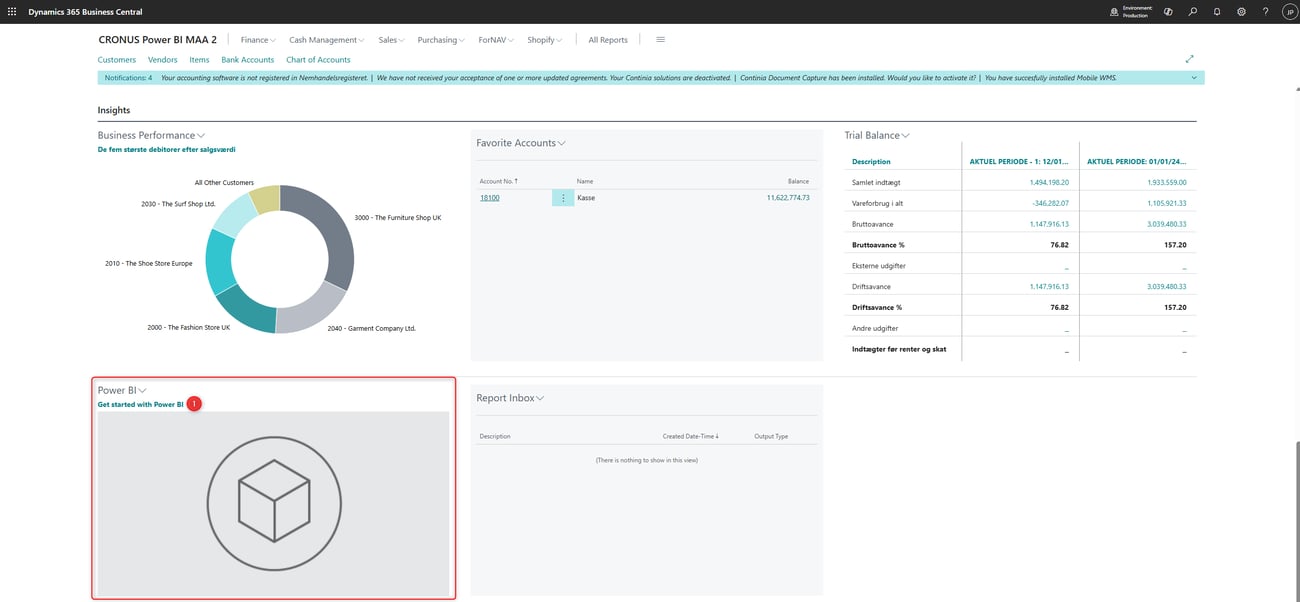Open the notifications bell

tap(1217, 12)
